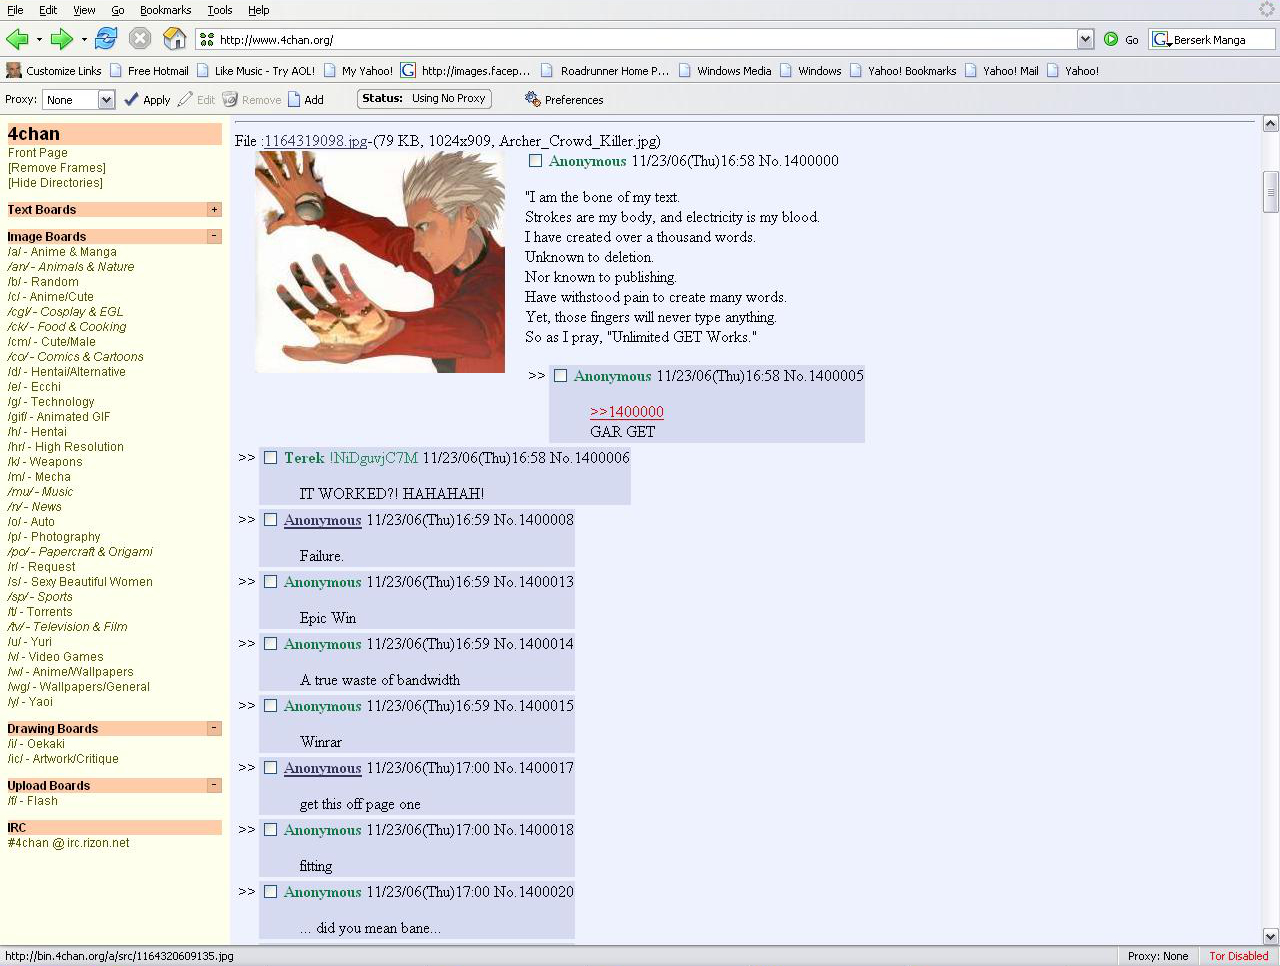The width and height of the screenshot is (1280, 966).
Task: Check the box for post No.1400013
Action: [271, 582]
